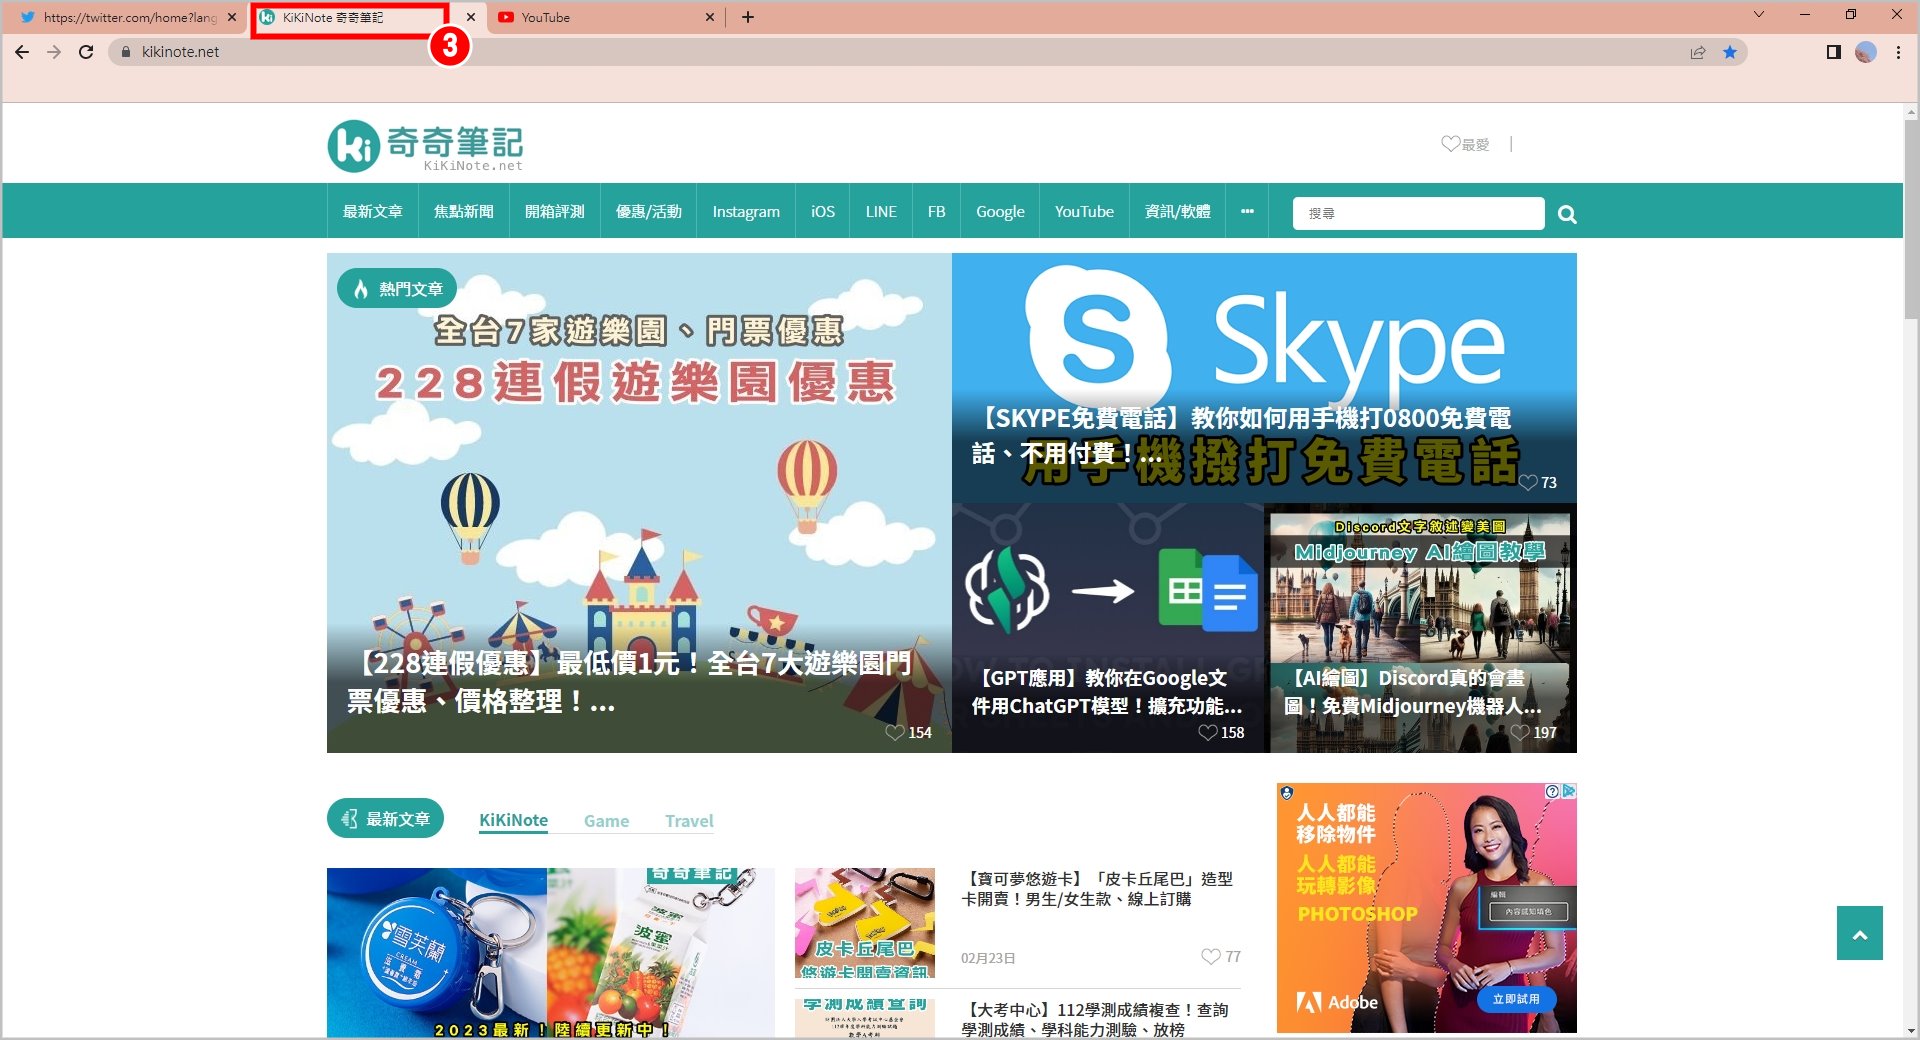Open the Google nav menu
1920x1040 pixels.
[x=1000, y=211]
